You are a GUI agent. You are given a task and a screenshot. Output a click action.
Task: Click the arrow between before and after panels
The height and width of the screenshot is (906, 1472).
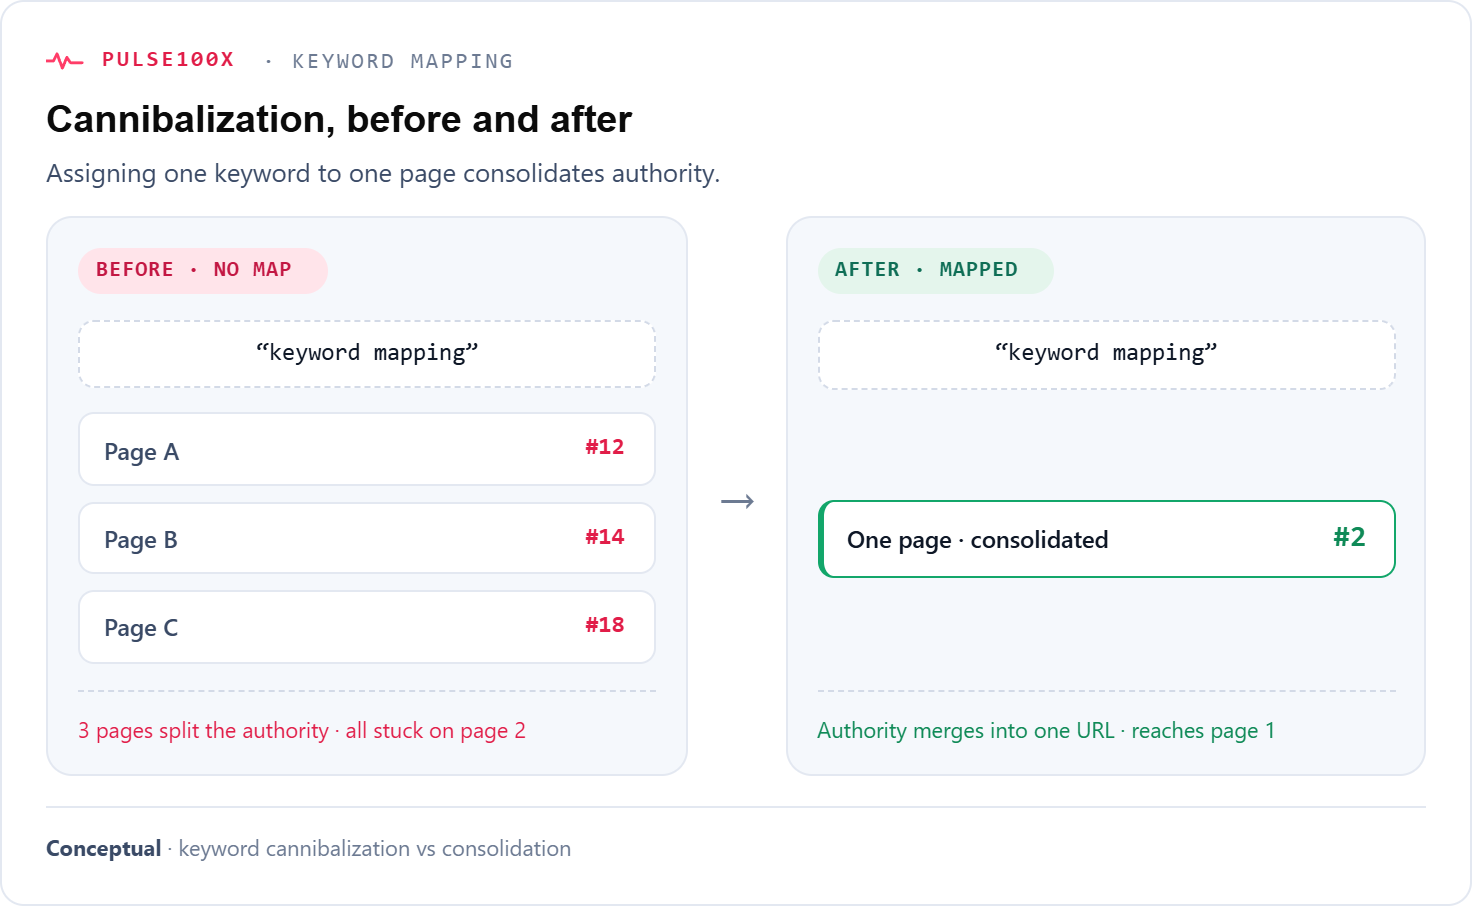[737, 501]
